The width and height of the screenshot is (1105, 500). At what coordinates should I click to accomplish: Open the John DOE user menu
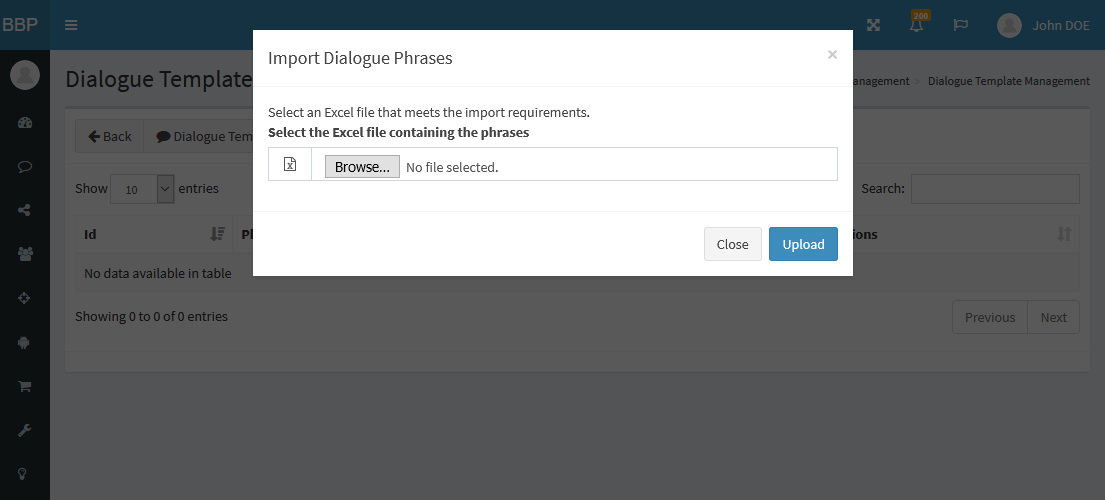1044,25
